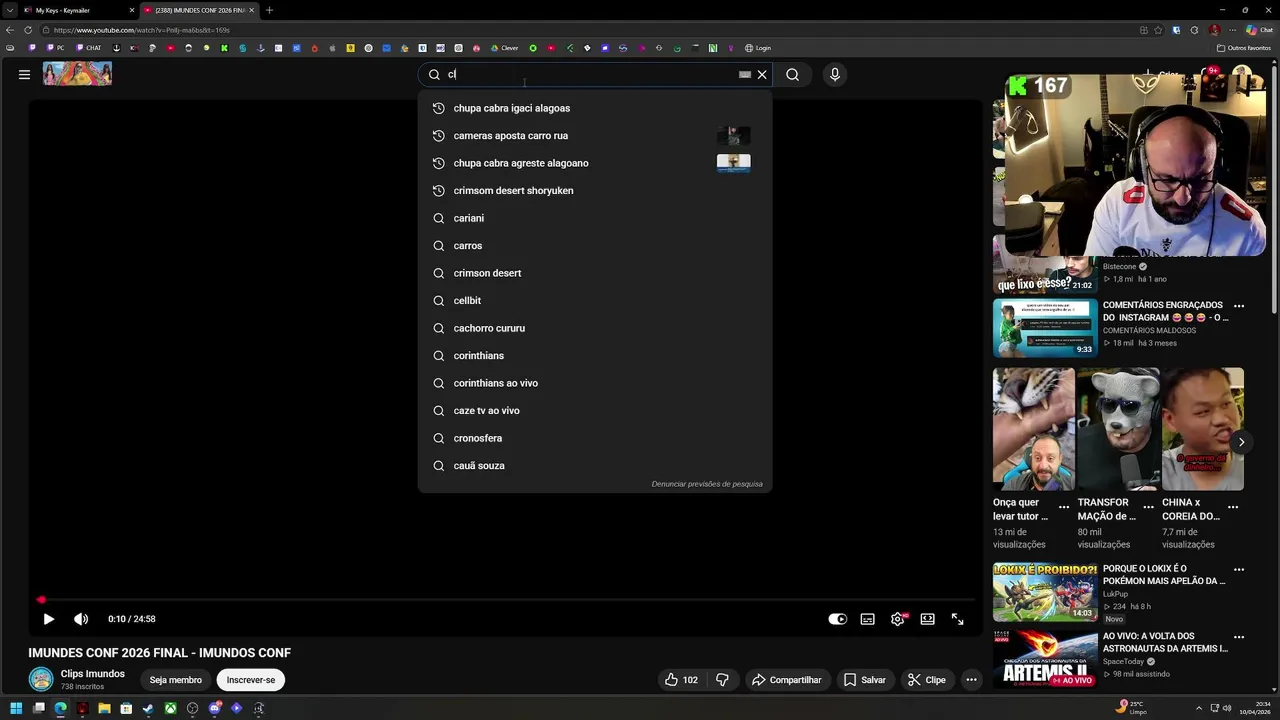This screenshot has width=1280, height=720.
Task: Click 'Denunciar previsões de pesquisa' link
Action: (707, 484)
